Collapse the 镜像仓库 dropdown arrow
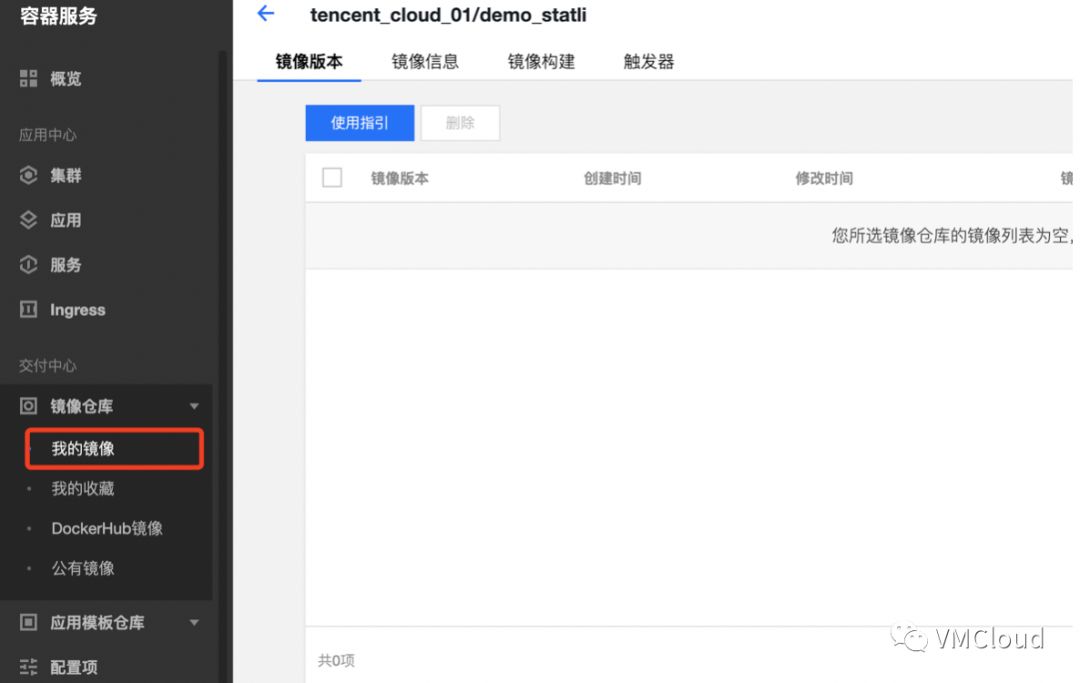This screenshot has width=1080, height=683. (x=194, y=406)
